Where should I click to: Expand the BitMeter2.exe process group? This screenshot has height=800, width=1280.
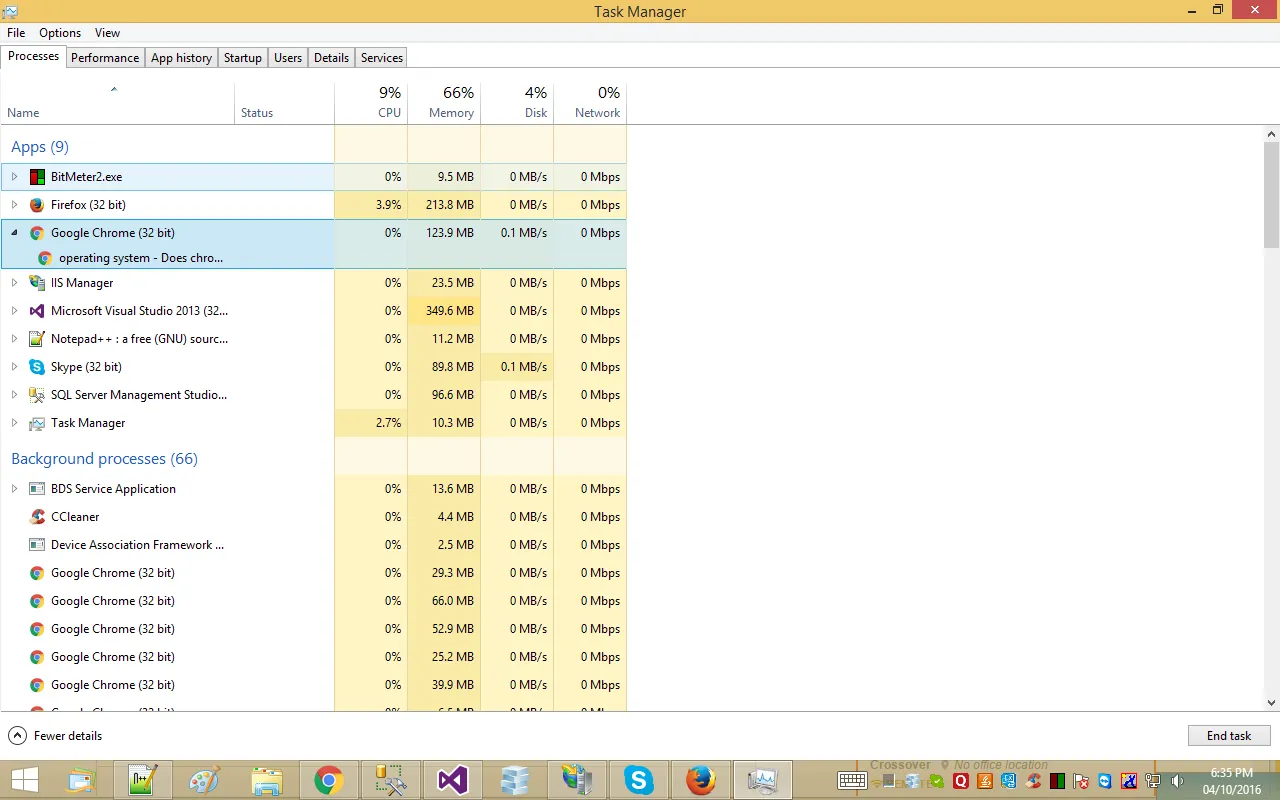click(14, 177)
